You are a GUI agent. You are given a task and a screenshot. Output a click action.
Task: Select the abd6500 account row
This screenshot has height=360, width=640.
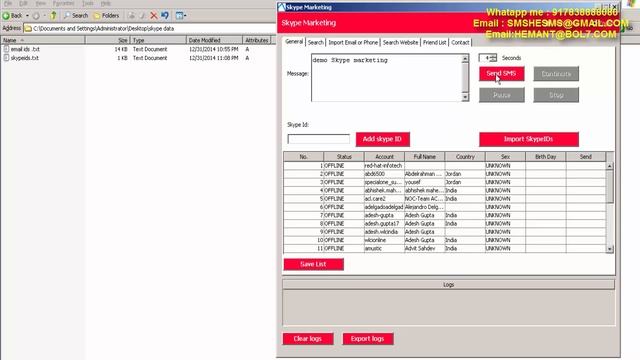point(445,174)
